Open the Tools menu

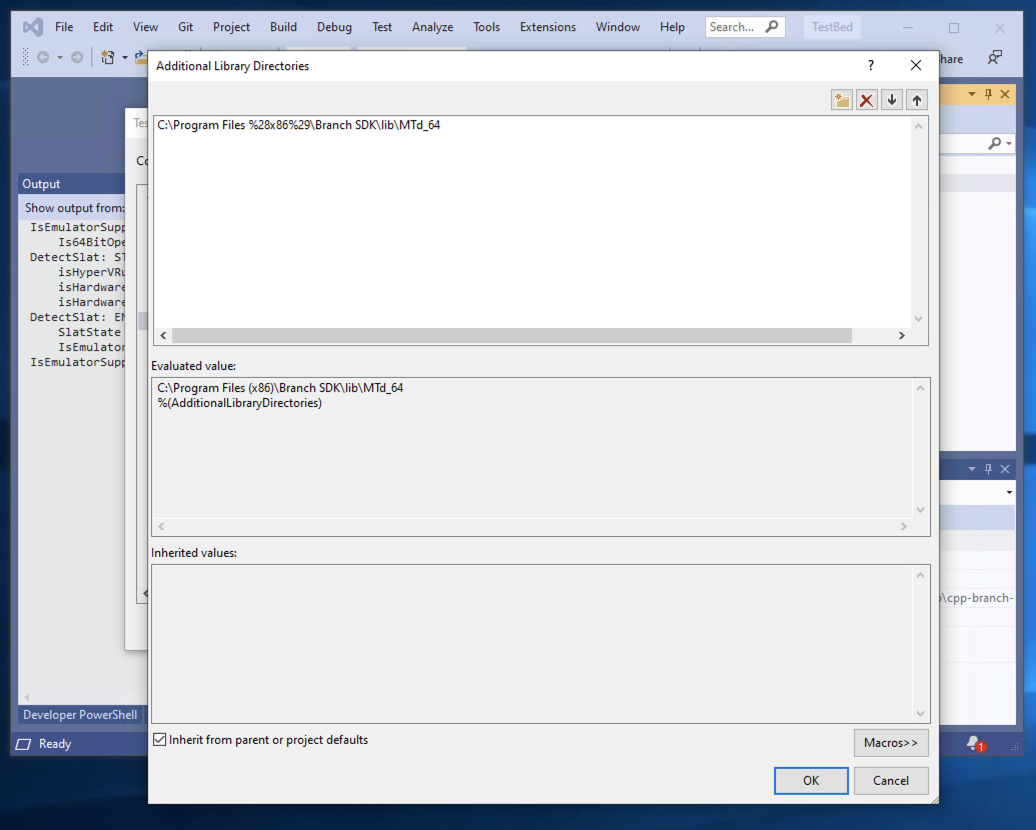coord(486,27)
